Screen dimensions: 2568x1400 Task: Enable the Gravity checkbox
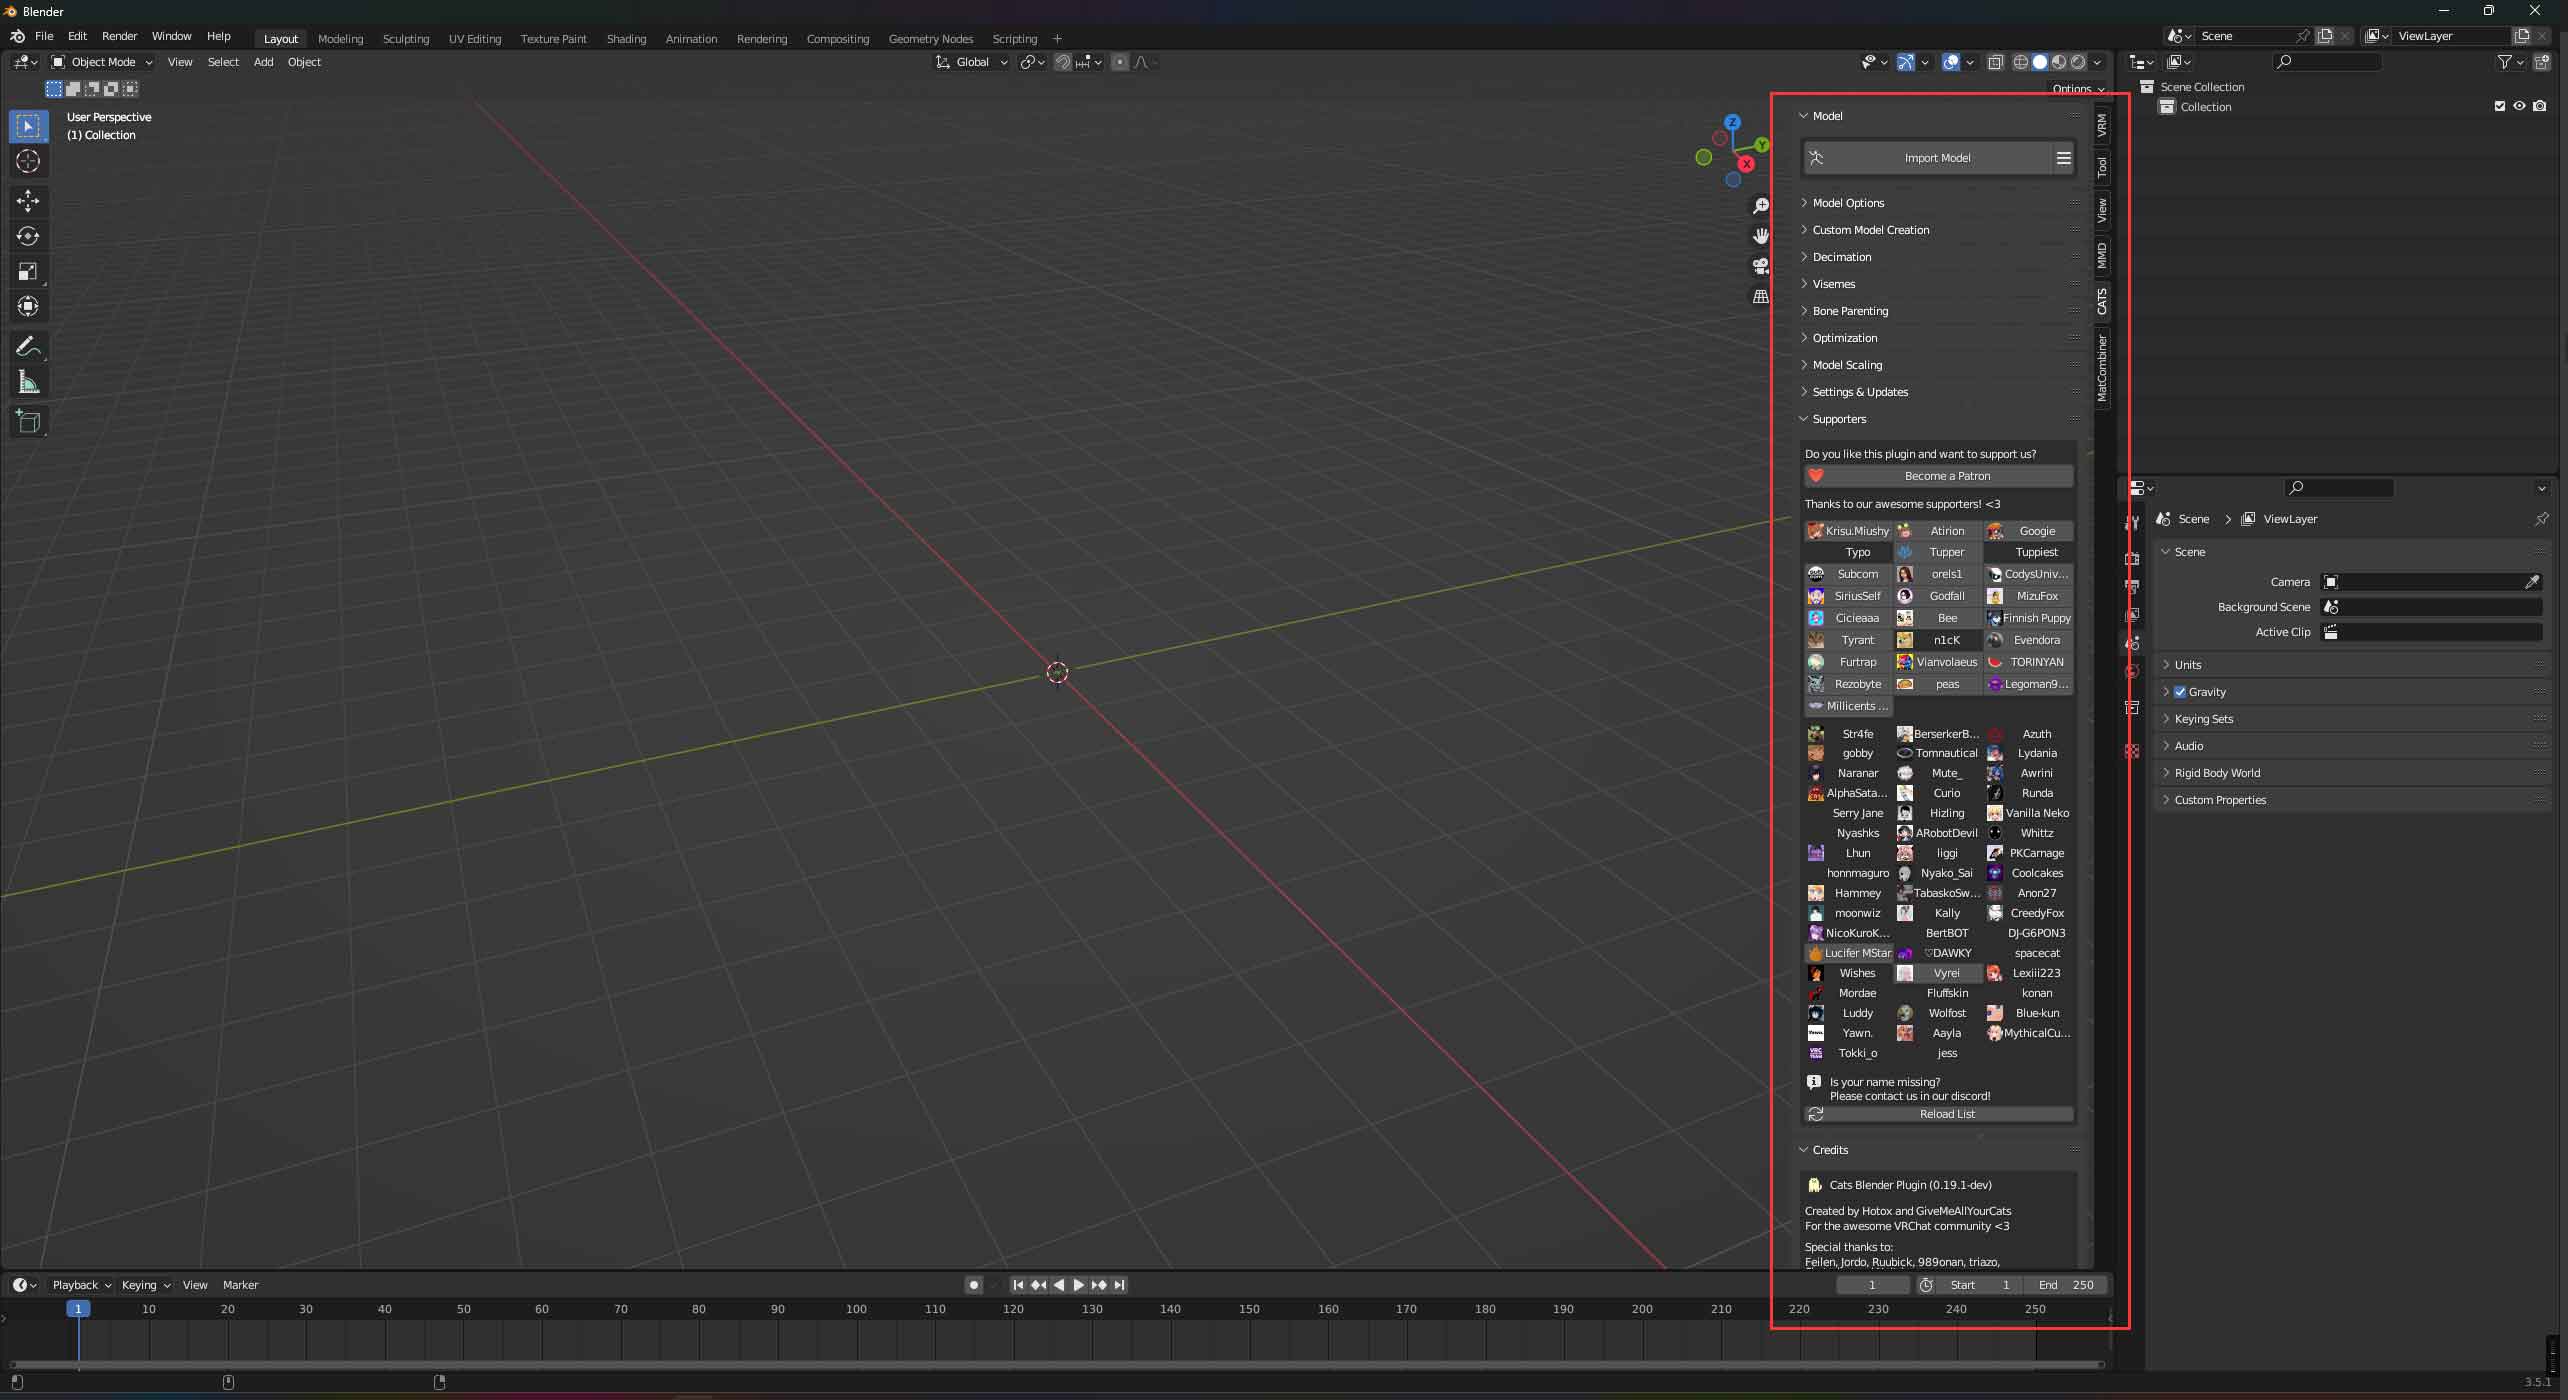[x=2180, y=692]
